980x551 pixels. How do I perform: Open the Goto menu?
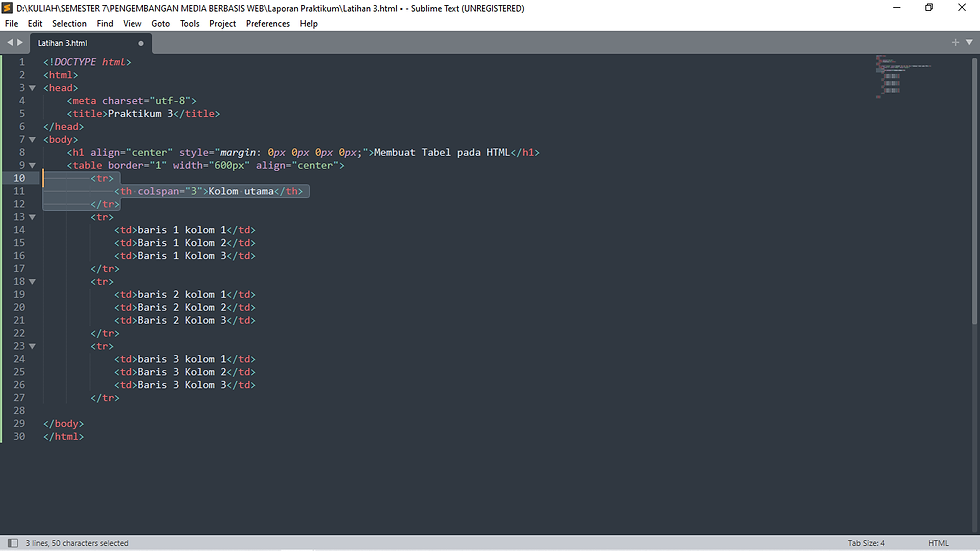click(161, 24)
